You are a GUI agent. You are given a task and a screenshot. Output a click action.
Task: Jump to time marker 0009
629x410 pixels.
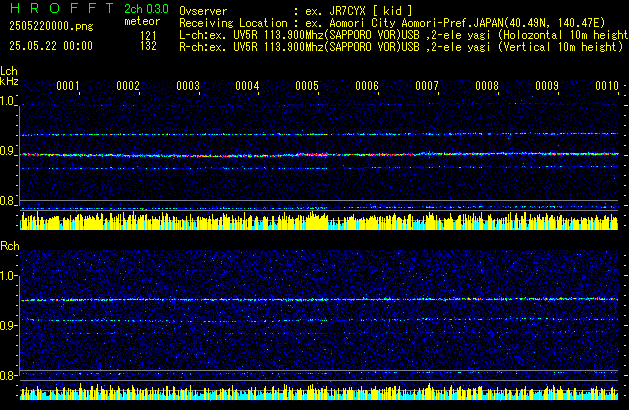547,86
